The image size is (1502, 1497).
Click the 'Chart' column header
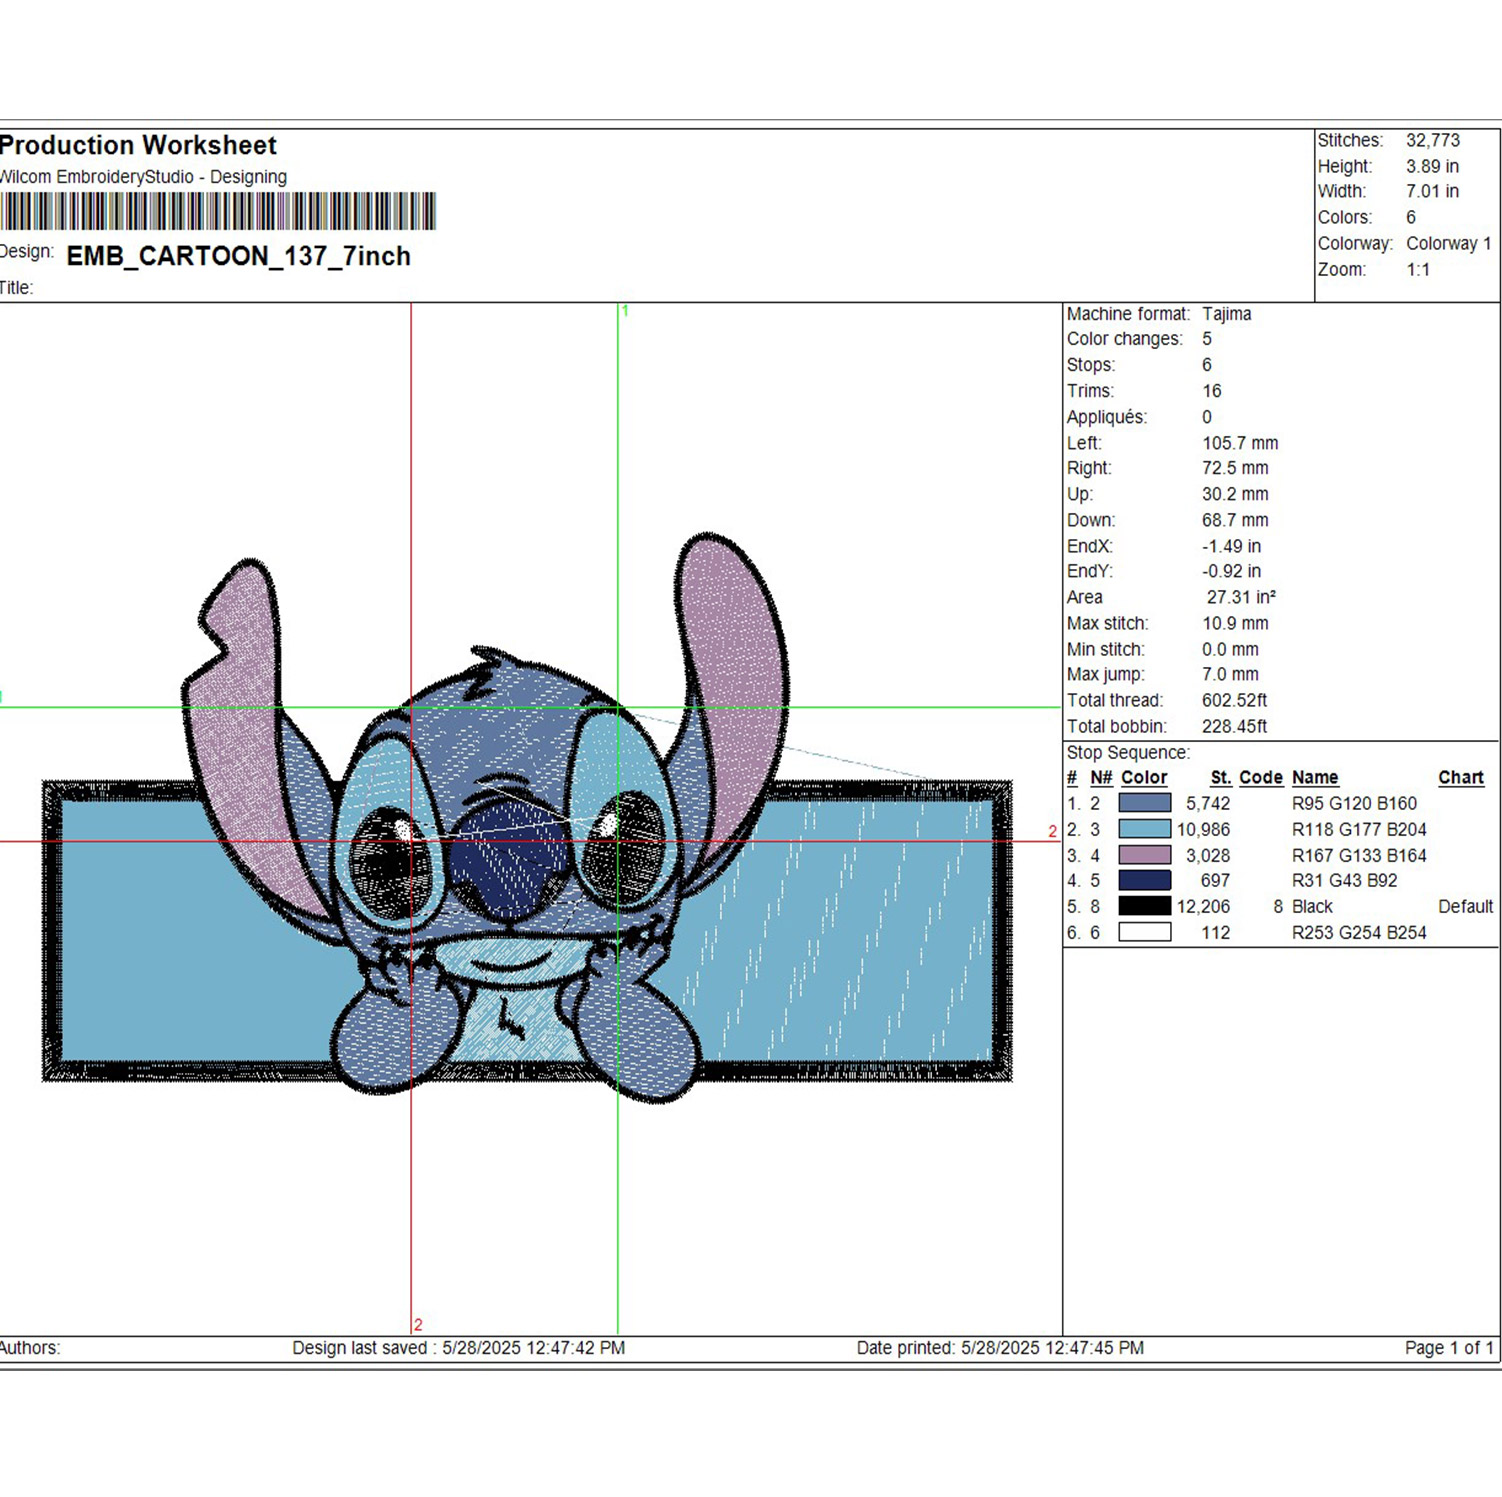click(x=1460, y=777)
